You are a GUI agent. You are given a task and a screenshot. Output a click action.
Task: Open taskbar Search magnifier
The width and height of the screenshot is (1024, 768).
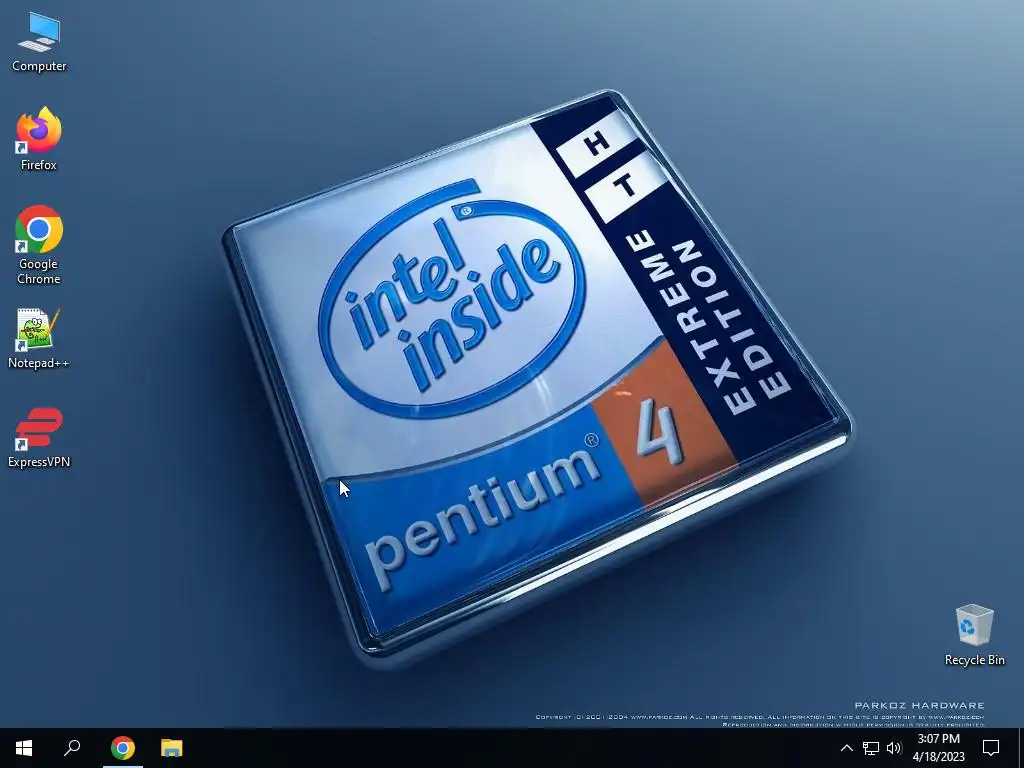(x=72, y=748)
